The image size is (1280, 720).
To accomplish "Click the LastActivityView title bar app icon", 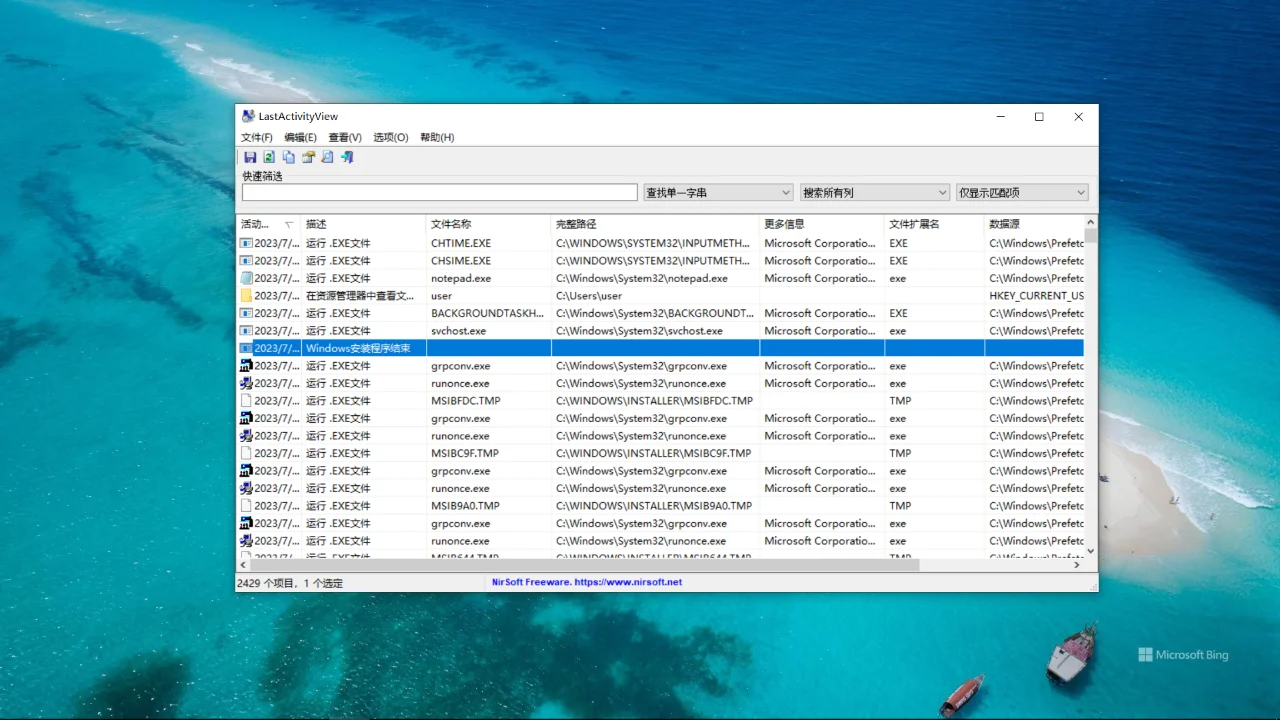I will (248, 116).
